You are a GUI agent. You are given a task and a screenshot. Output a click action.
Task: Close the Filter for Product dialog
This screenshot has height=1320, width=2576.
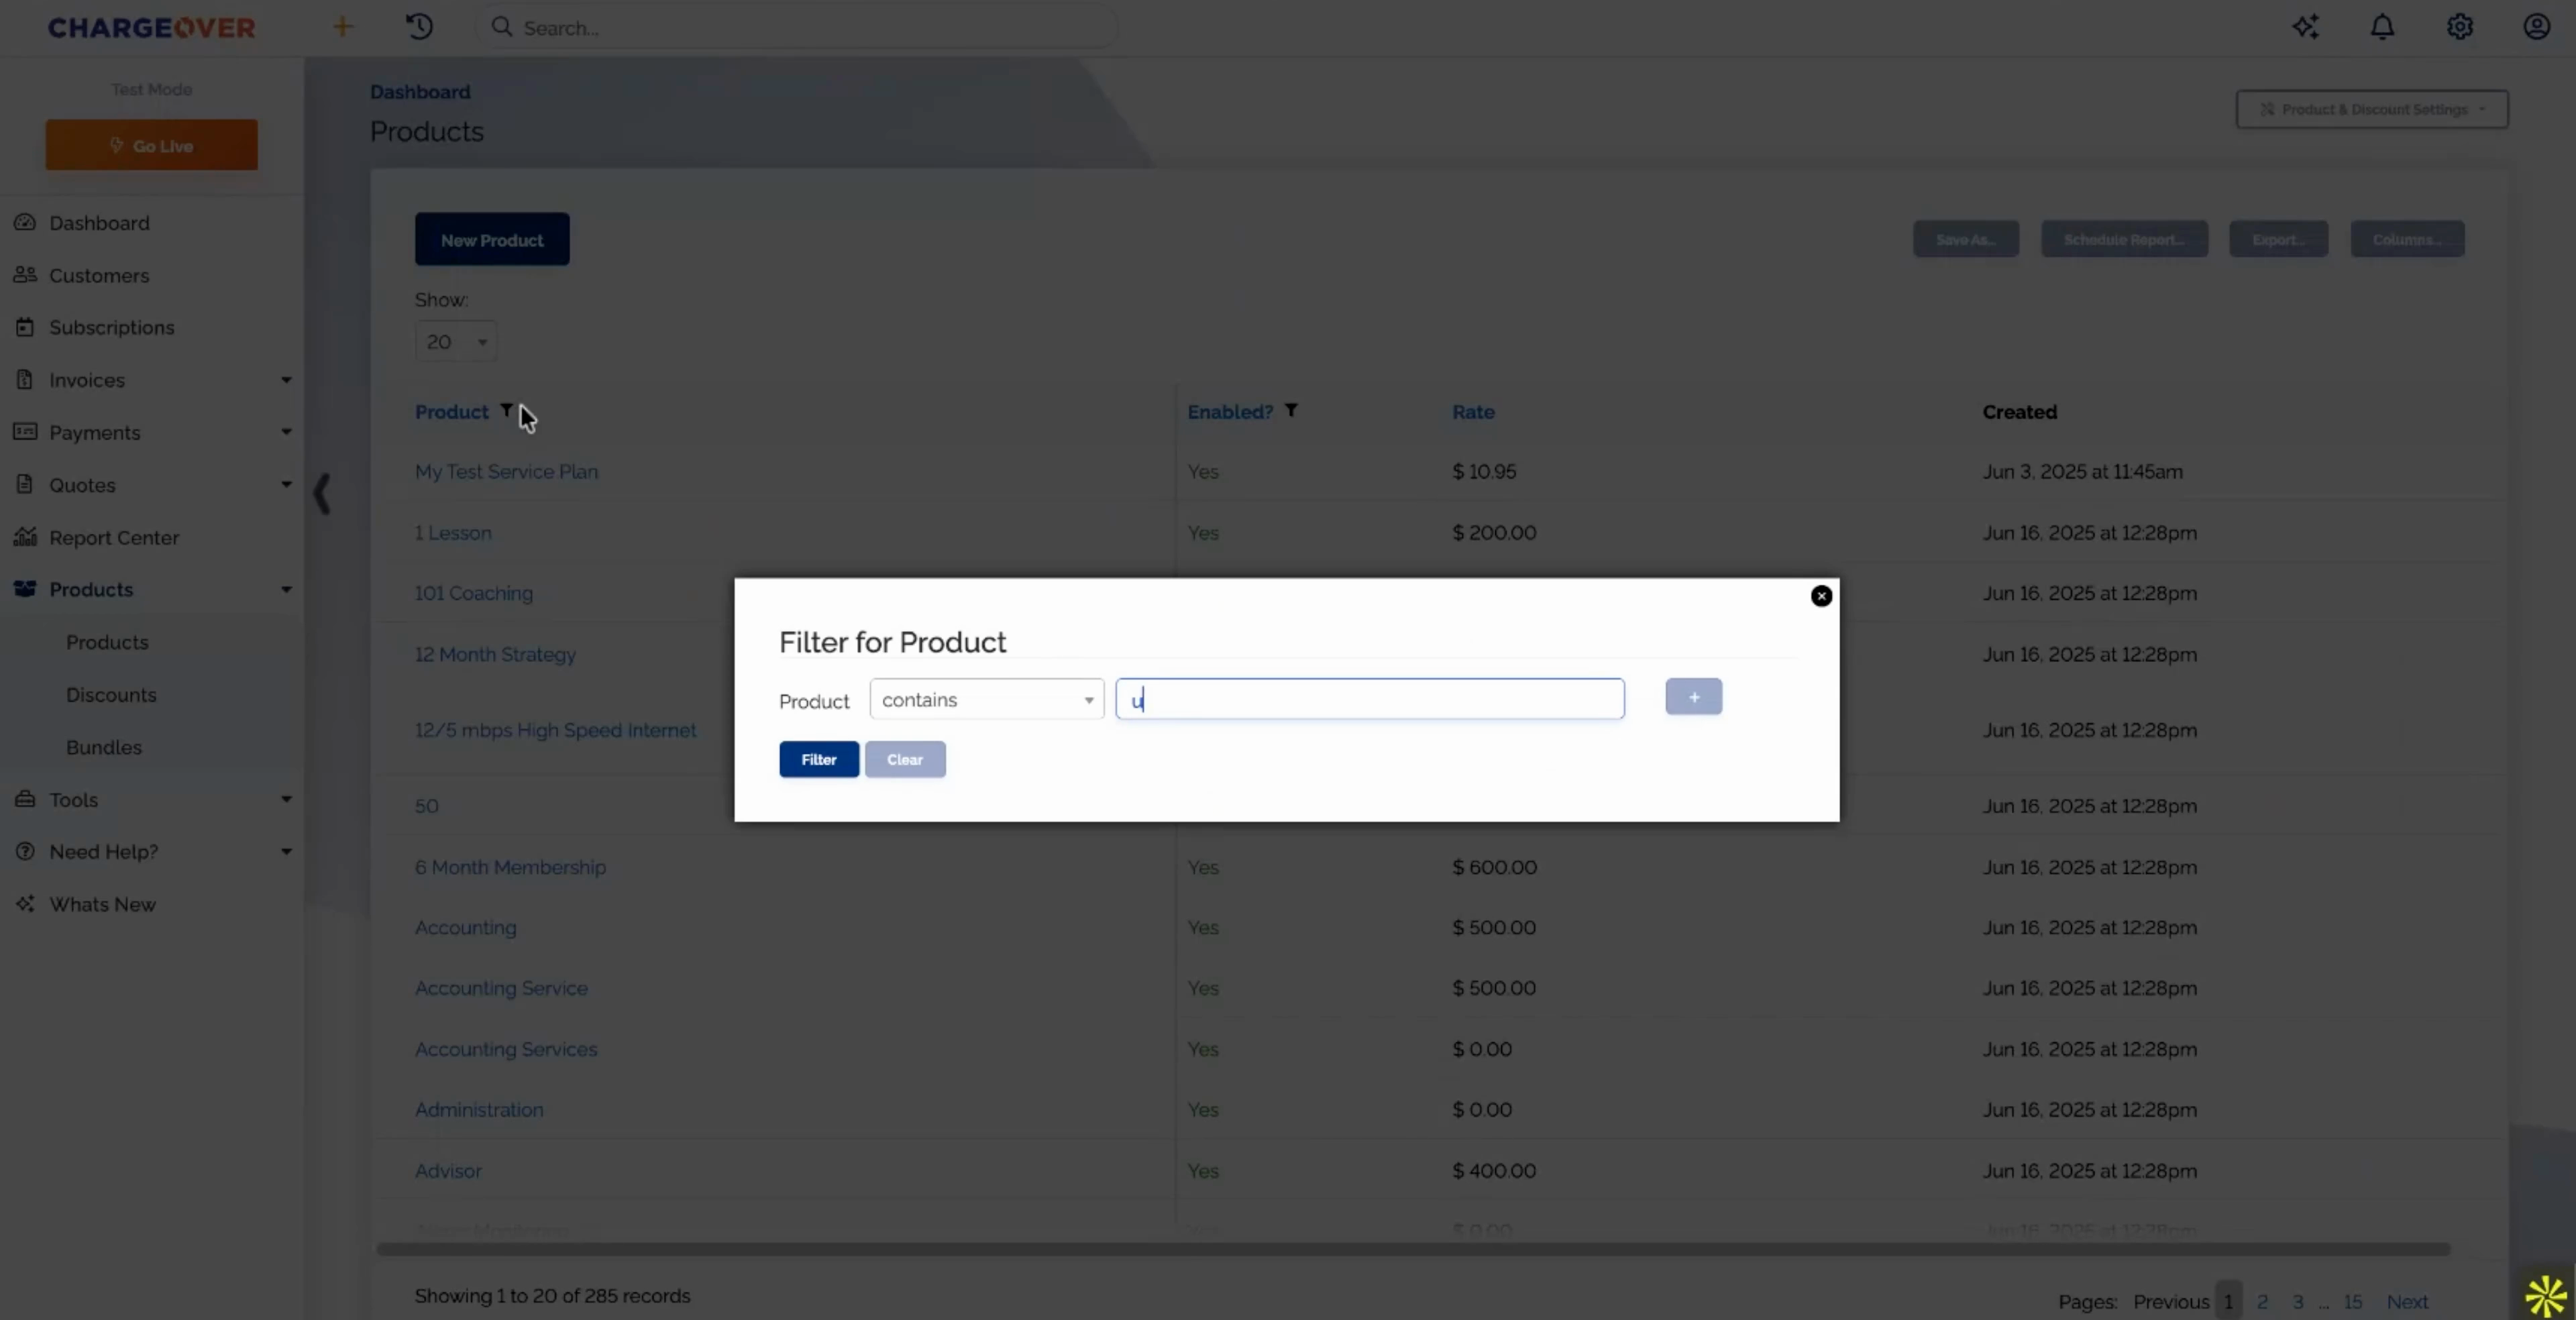pos(1821,596)
